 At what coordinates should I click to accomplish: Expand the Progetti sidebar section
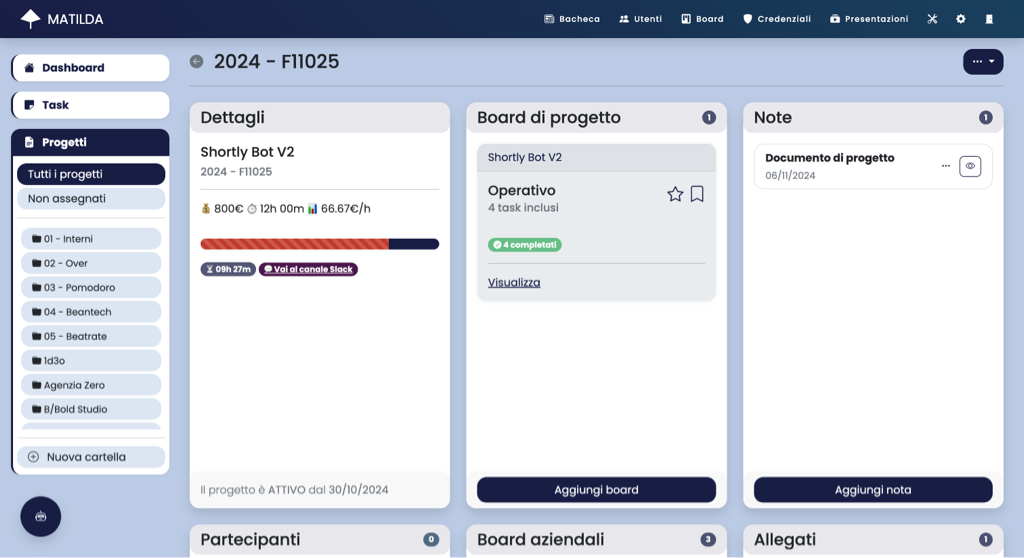click(x=90, y=142)
